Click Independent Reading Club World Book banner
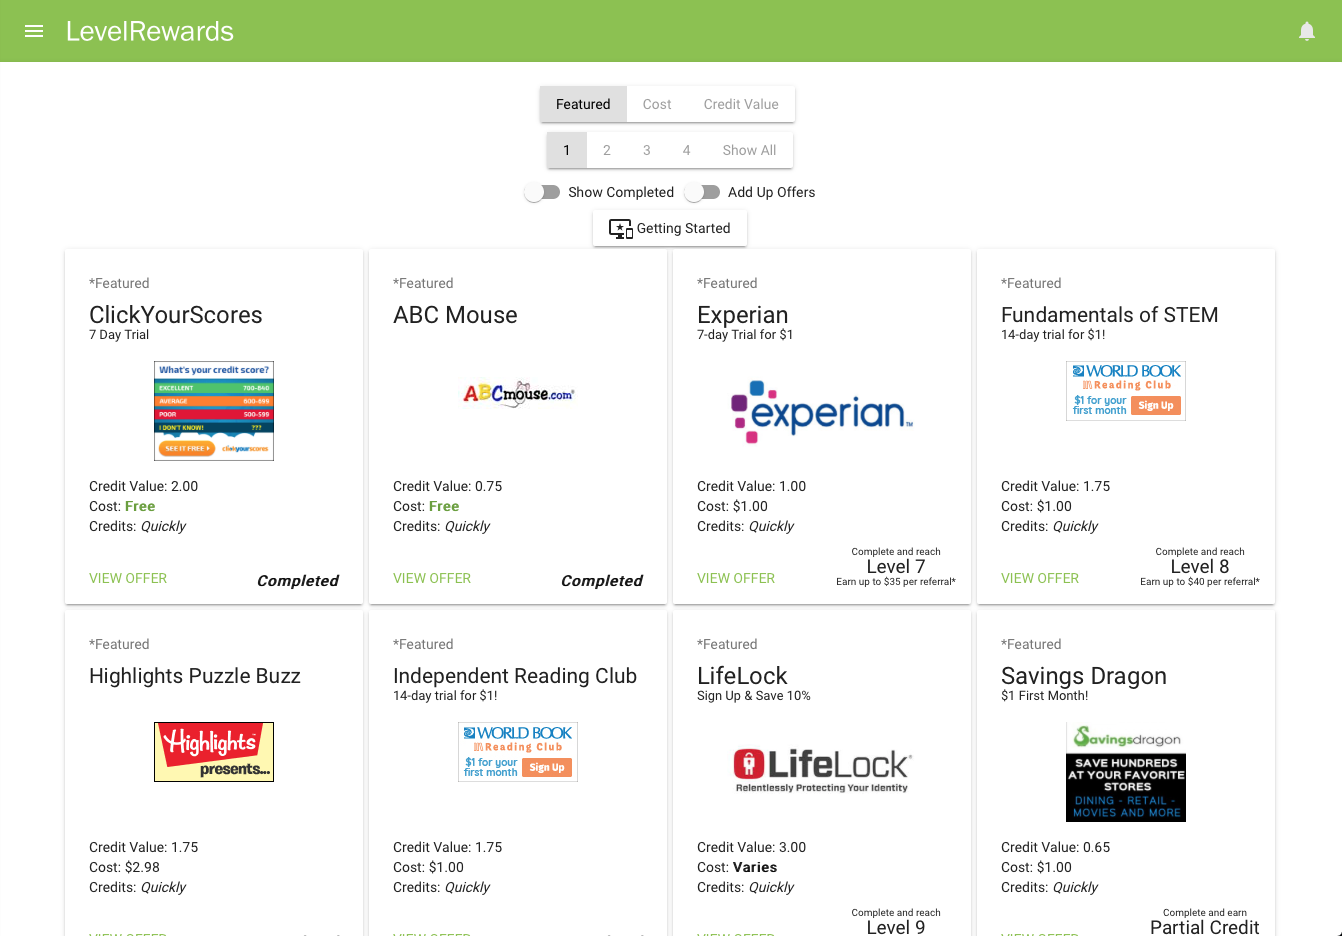Screen dimensions: 1342x936 pos(518,752)
